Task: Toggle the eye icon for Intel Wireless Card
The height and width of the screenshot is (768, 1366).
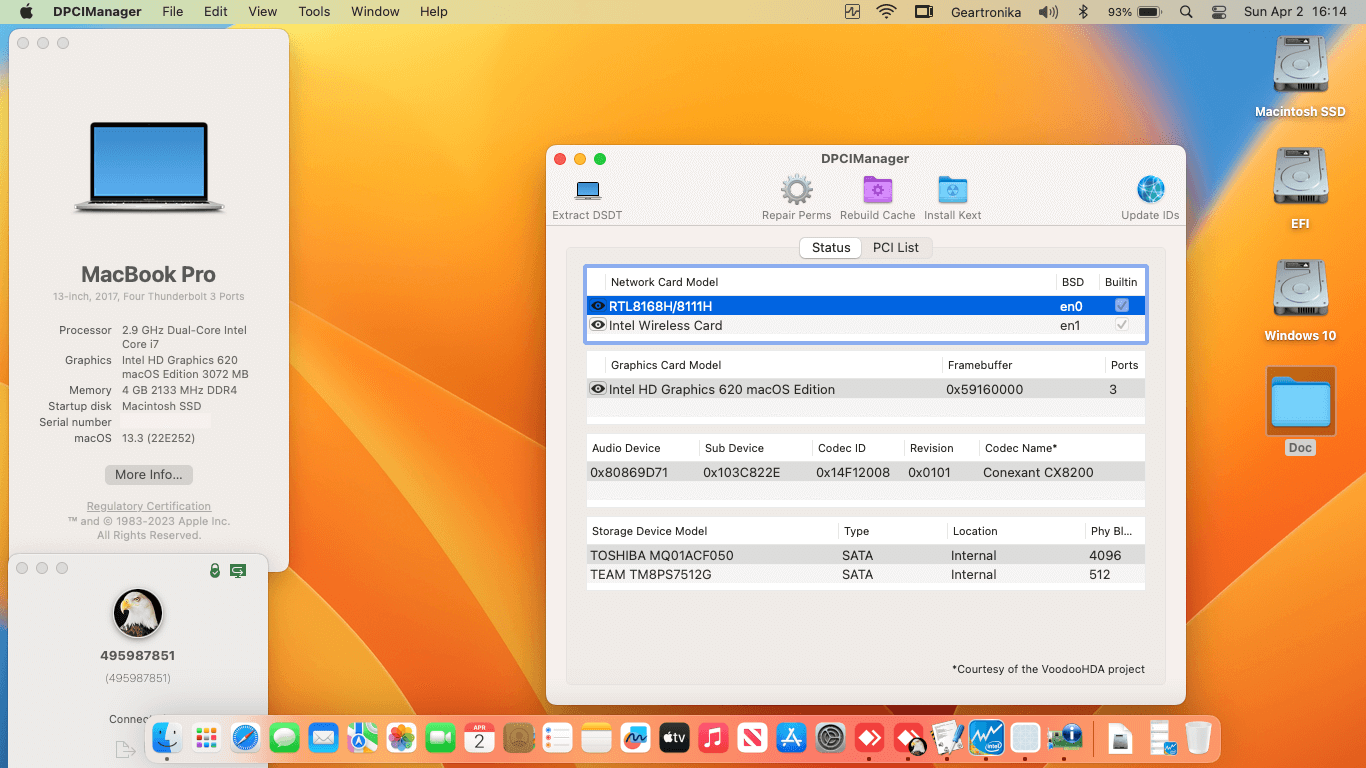Action: pyautogui.click(x=598, y=325)
